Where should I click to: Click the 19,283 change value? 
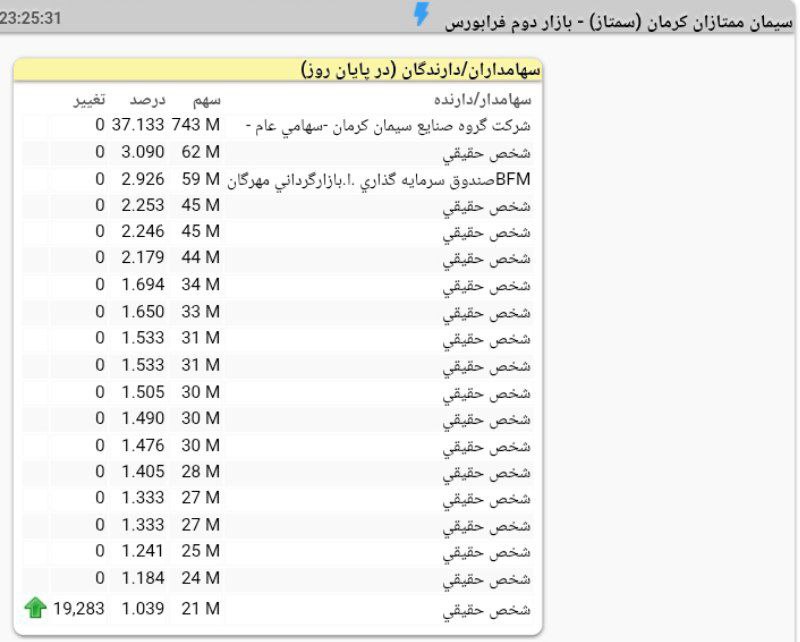(x=78, y=608)
